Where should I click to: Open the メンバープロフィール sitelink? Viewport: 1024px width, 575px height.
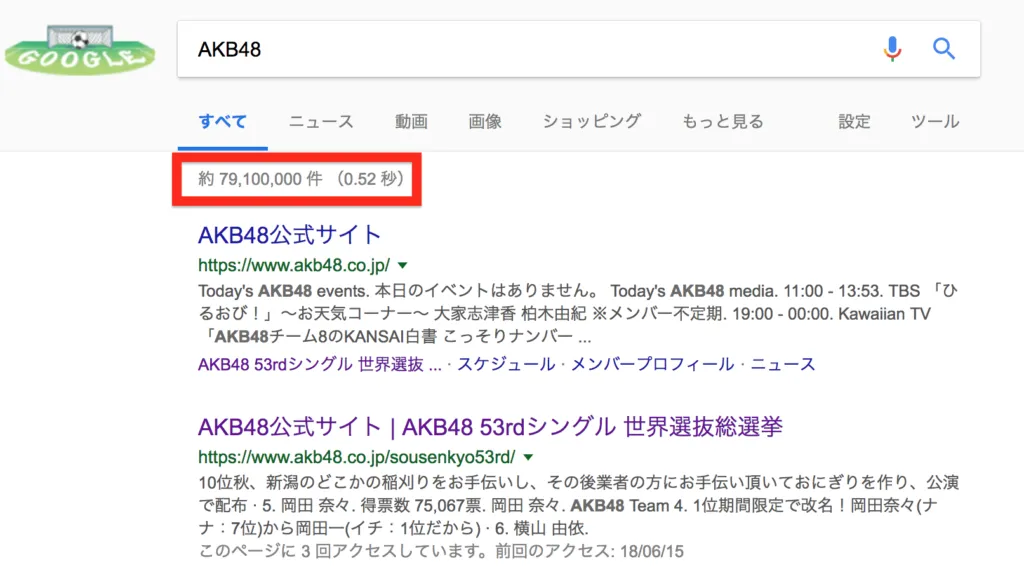click(652, 364)
